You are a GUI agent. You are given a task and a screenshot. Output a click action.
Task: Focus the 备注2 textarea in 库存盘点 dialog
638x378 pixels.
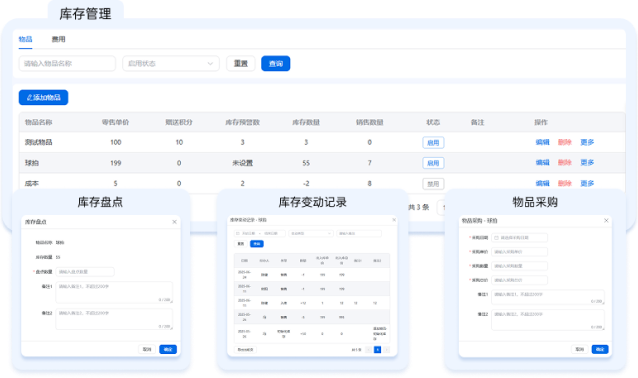[x=114, y=319]
